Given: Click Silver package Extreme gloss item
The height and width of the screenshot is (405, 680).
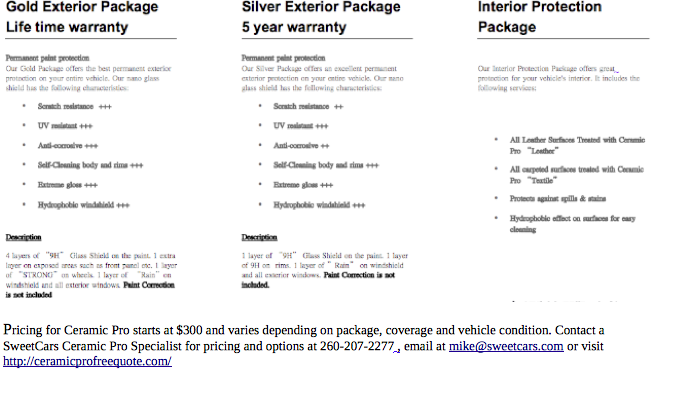Looking at the screenshot, I should [x=303, y=185].
